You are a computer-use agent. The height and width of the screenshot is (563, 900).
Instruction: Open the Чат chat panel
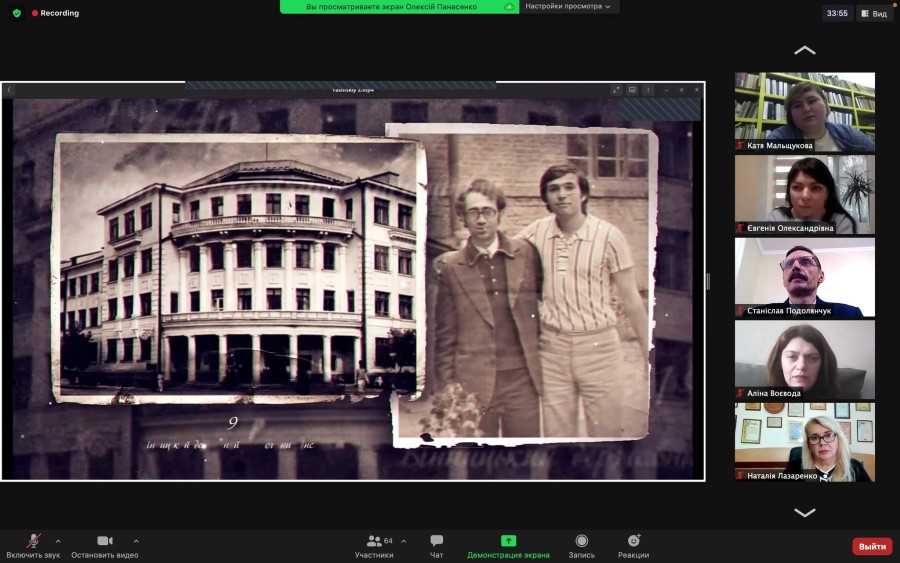tap(436, 546)
